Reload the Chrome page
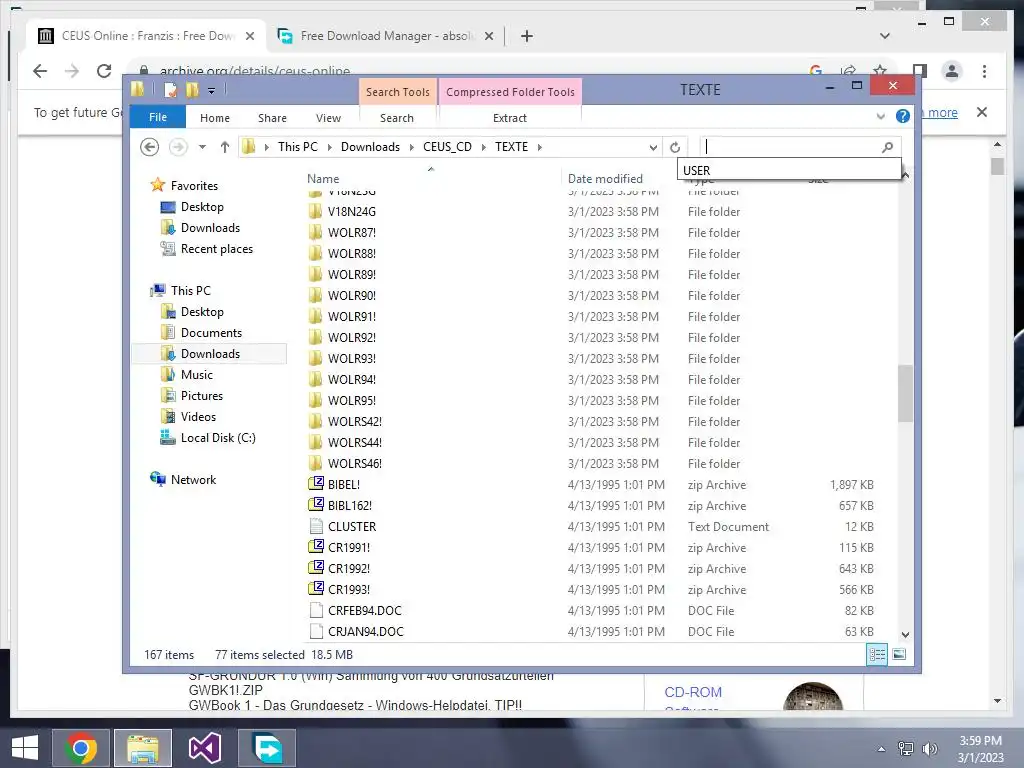The image size is (1024, 768). coord(104,71)
